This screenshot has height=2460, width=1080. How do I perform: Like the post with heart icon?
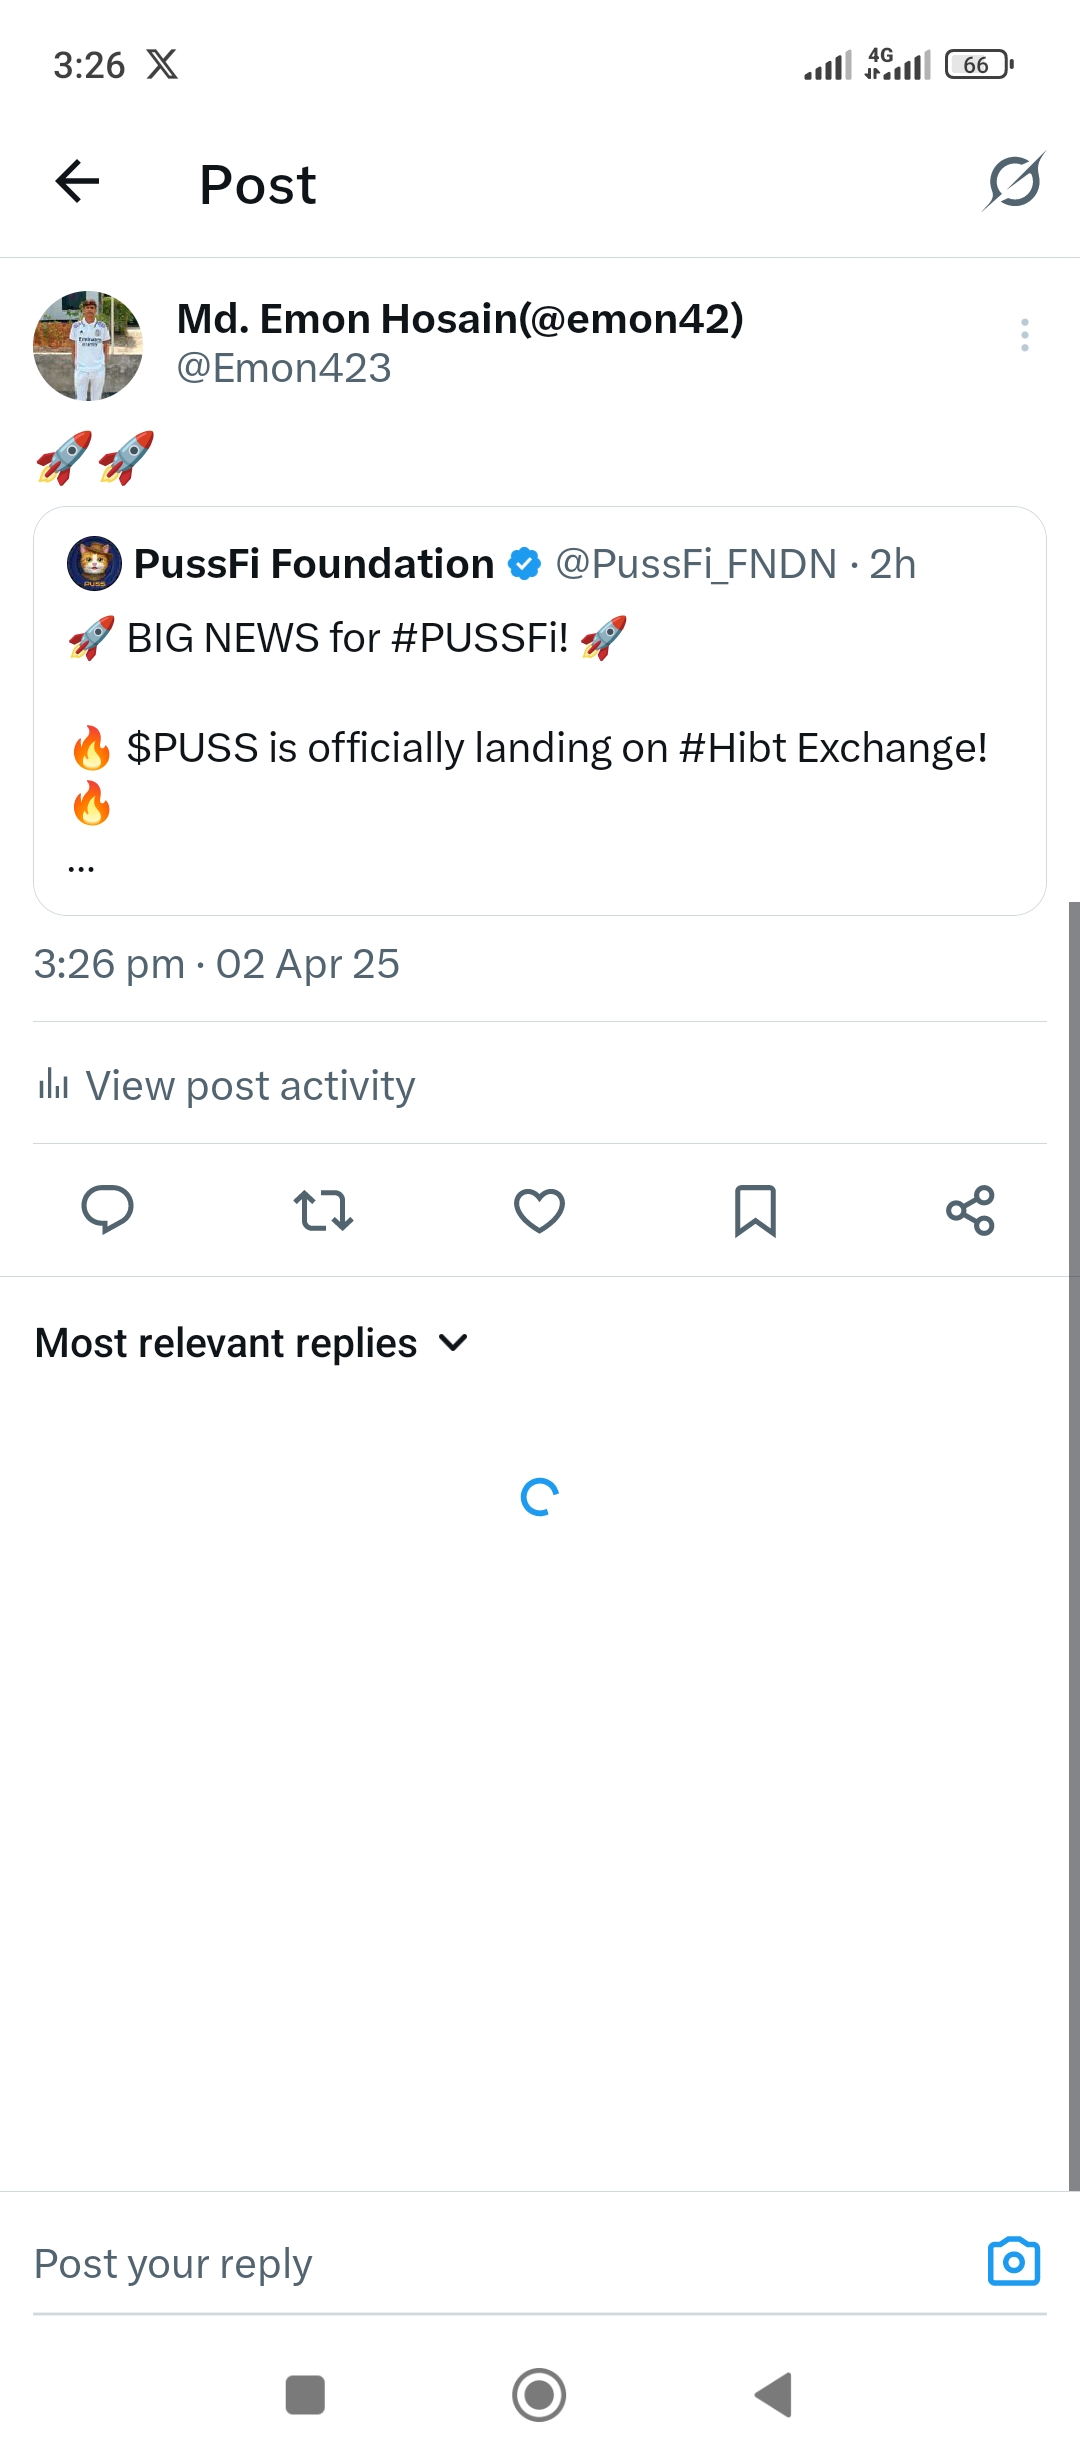coord(539,1210)
